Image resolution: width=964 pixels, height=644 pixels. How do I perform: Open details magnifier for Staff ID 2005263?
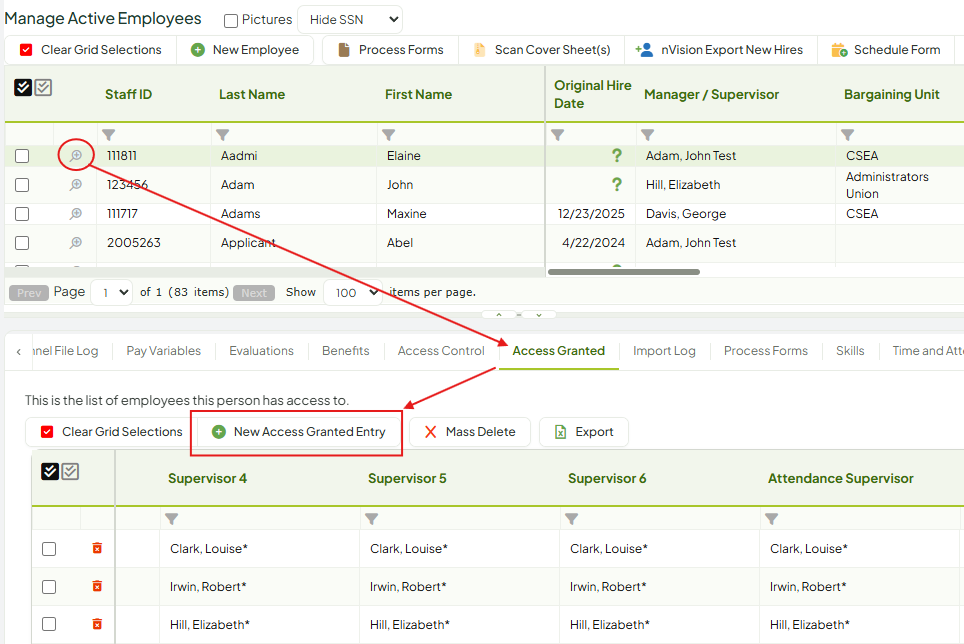[76, 243]
